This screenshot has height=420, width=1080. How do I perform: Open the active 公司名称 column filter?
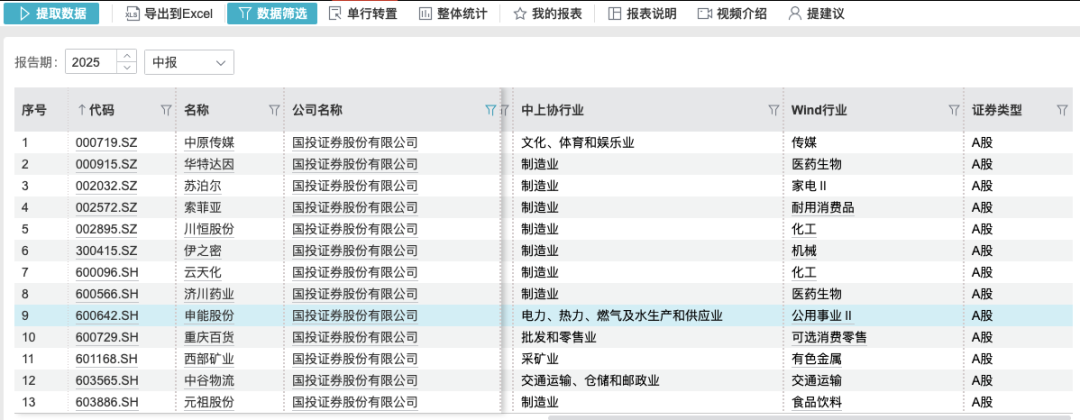(490, 110)
